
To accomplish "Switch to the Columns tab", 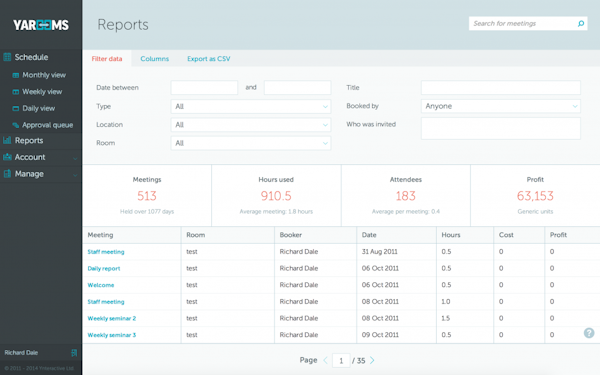I will [x=155, y=59].
